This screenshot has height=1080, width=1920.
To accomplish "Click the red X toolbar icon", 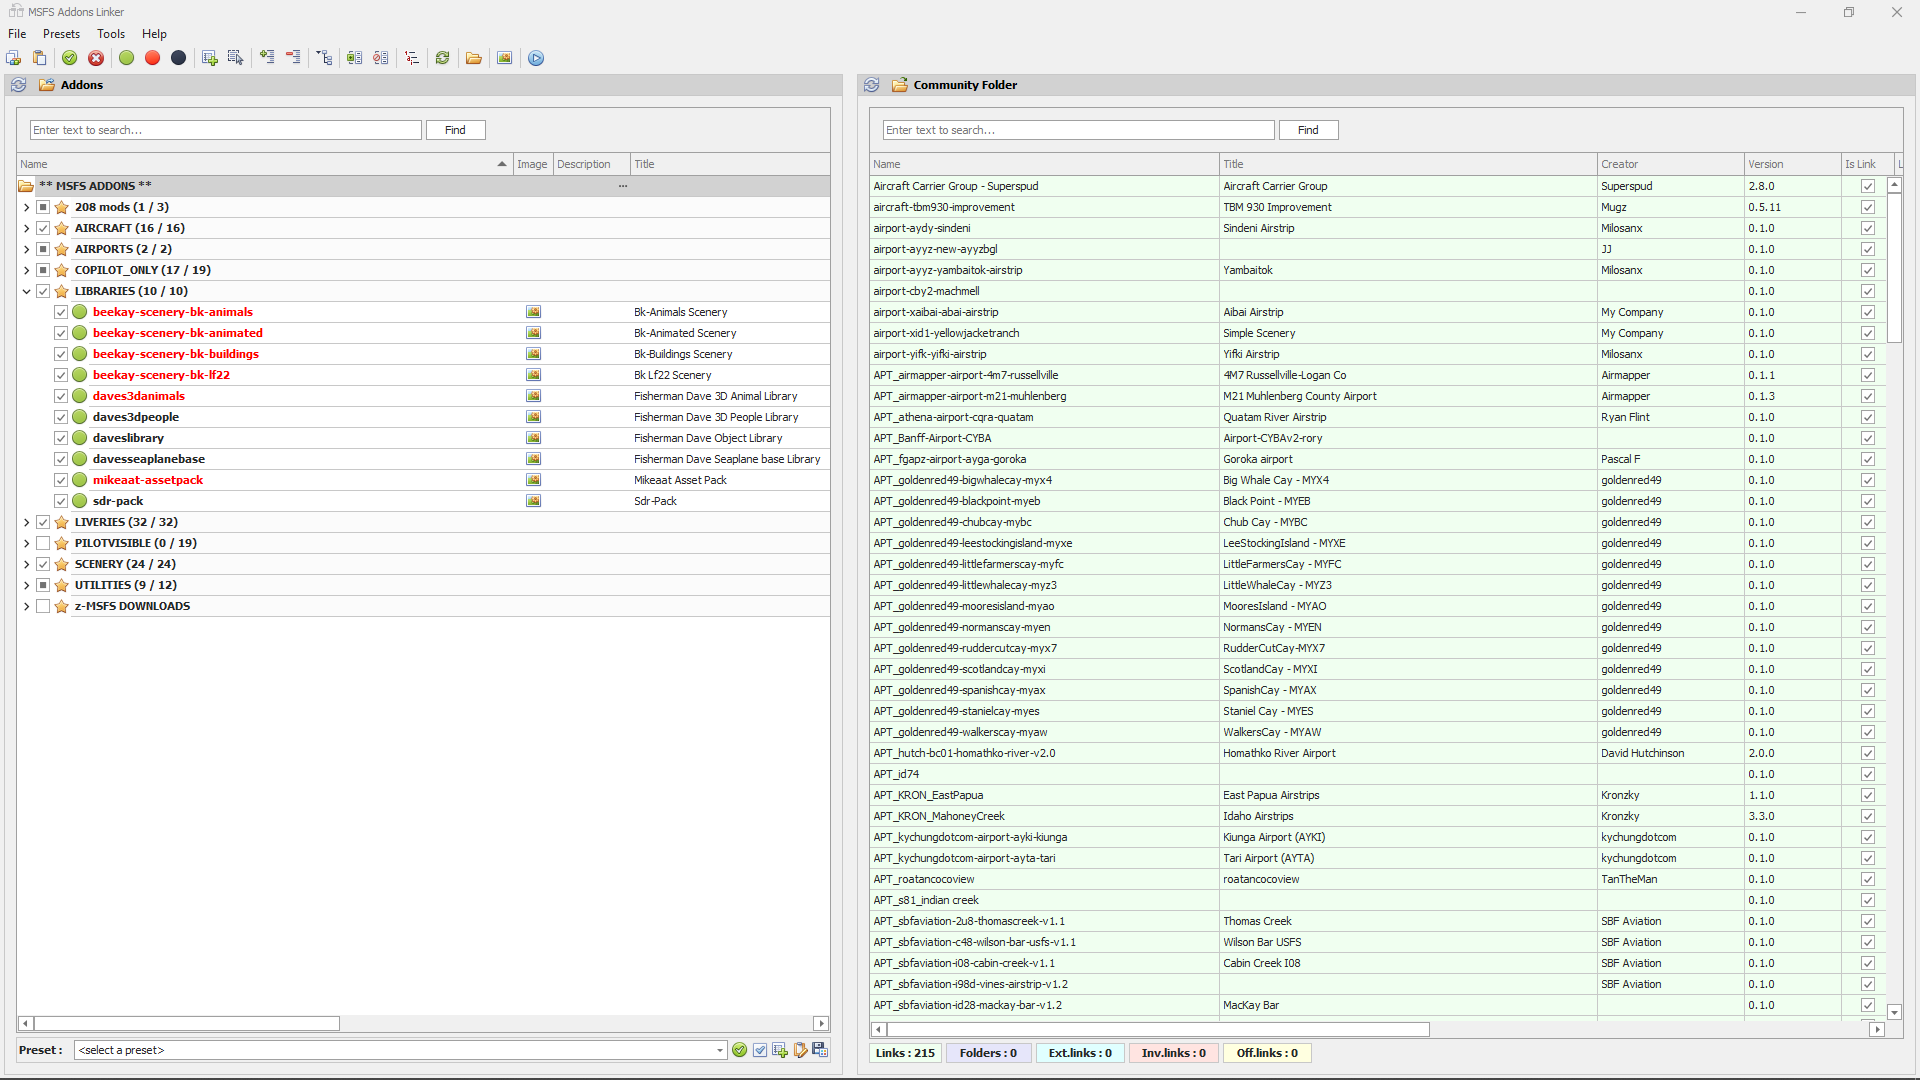I will (96, 58).
